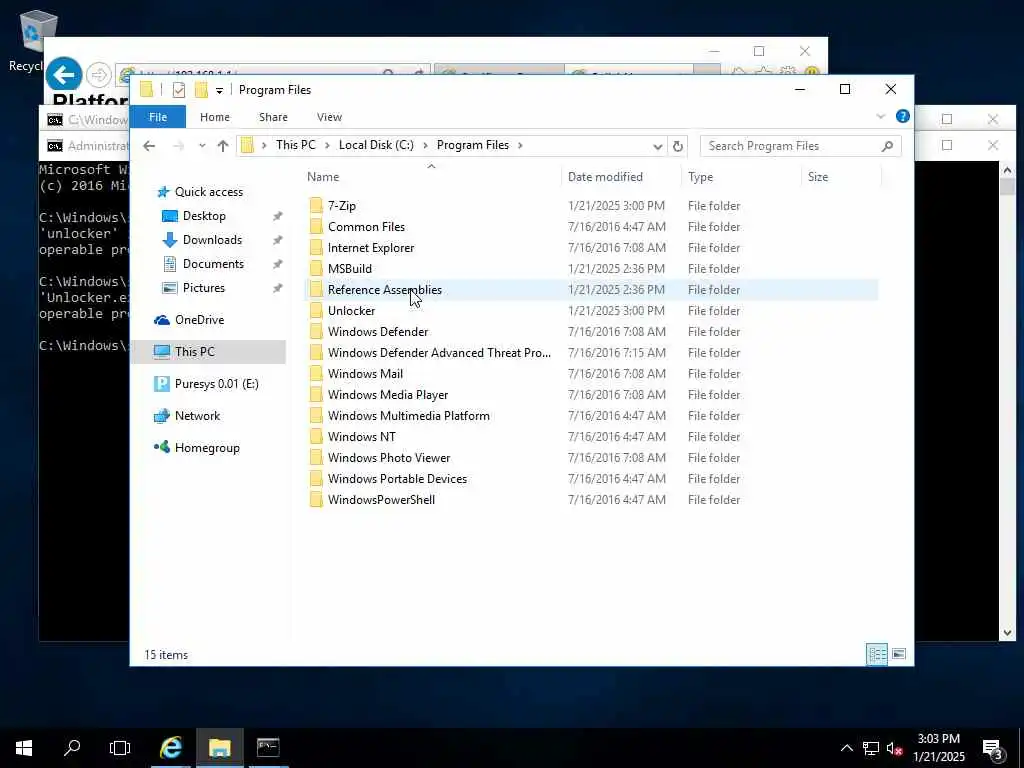Viewport: 1024px width, 768px height.
Task: Open the File ribbon tab
Action: 158,117
